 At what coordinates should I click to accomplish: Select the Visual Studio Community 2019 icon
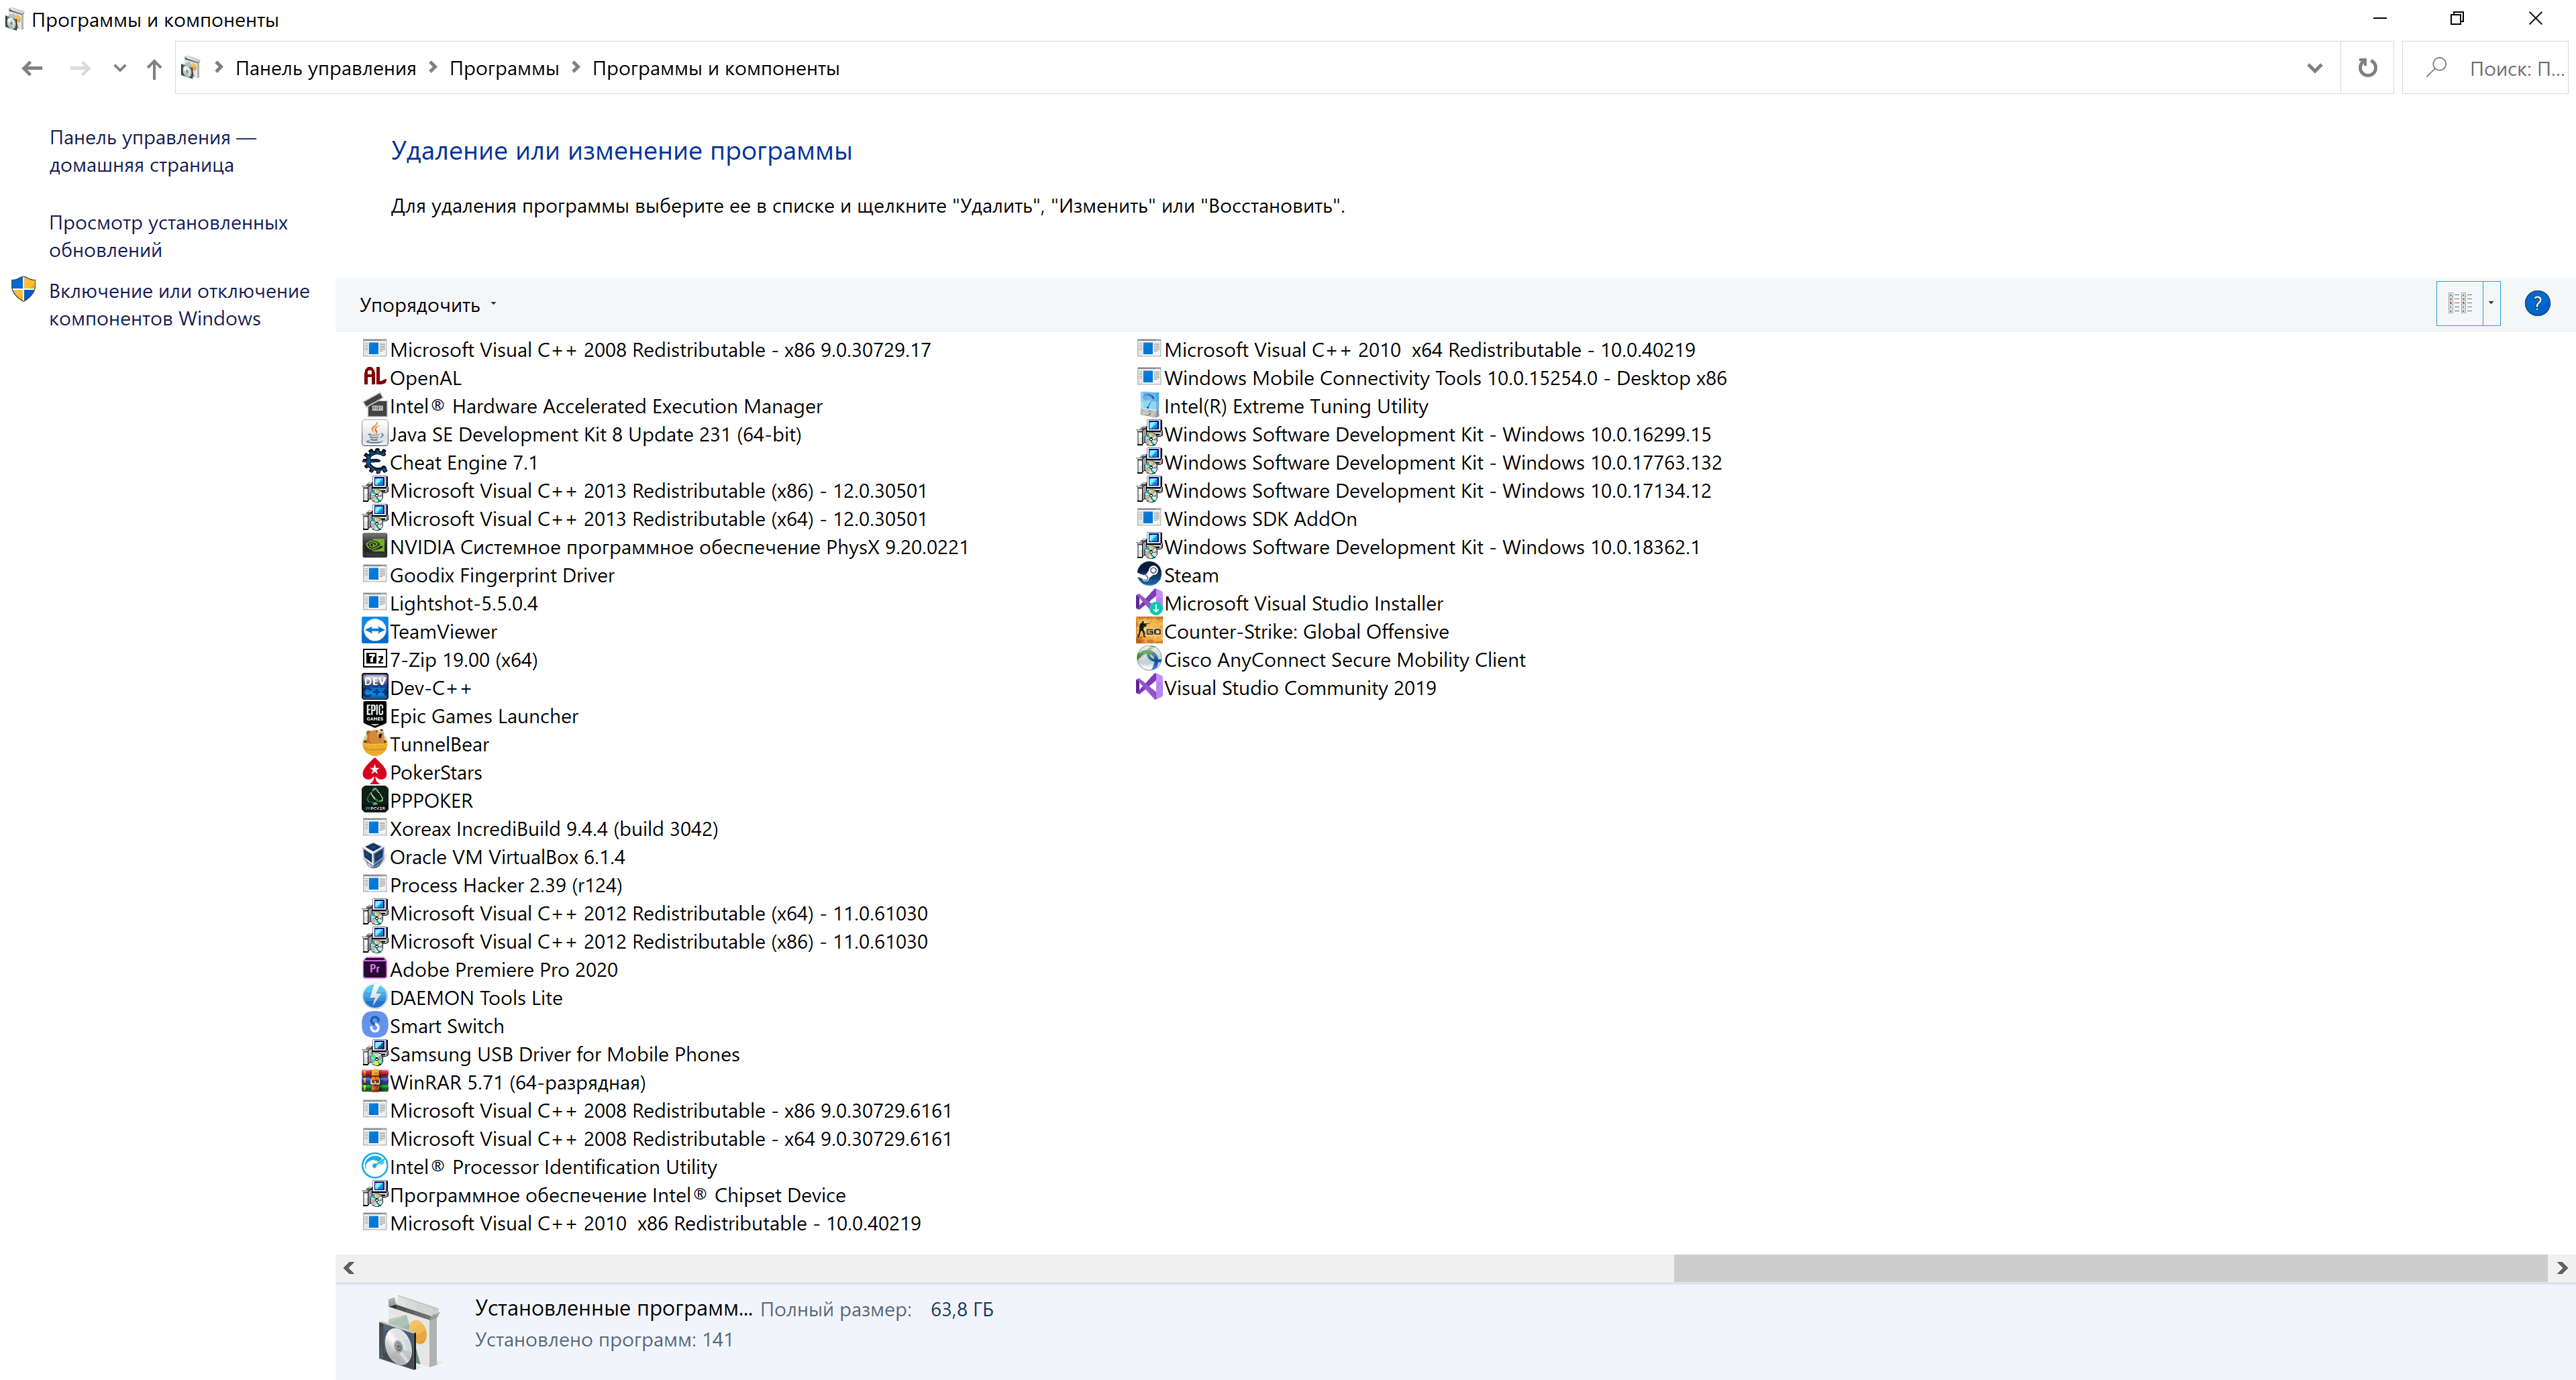[x=1149, y=686]
